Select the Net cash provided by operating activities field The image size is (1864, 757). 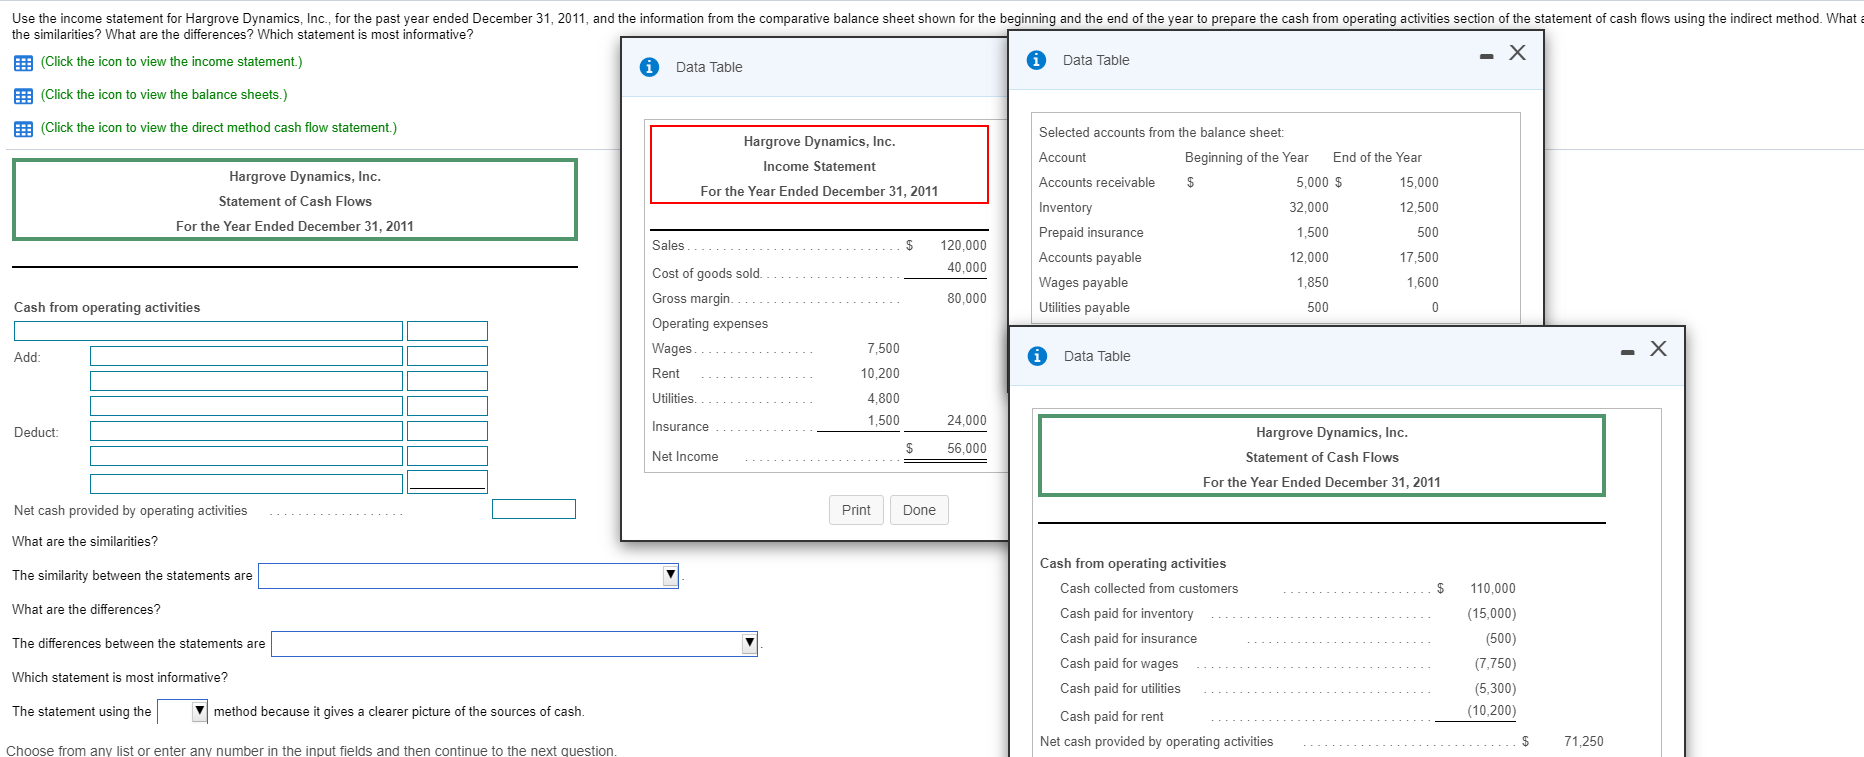coord(534,509)
